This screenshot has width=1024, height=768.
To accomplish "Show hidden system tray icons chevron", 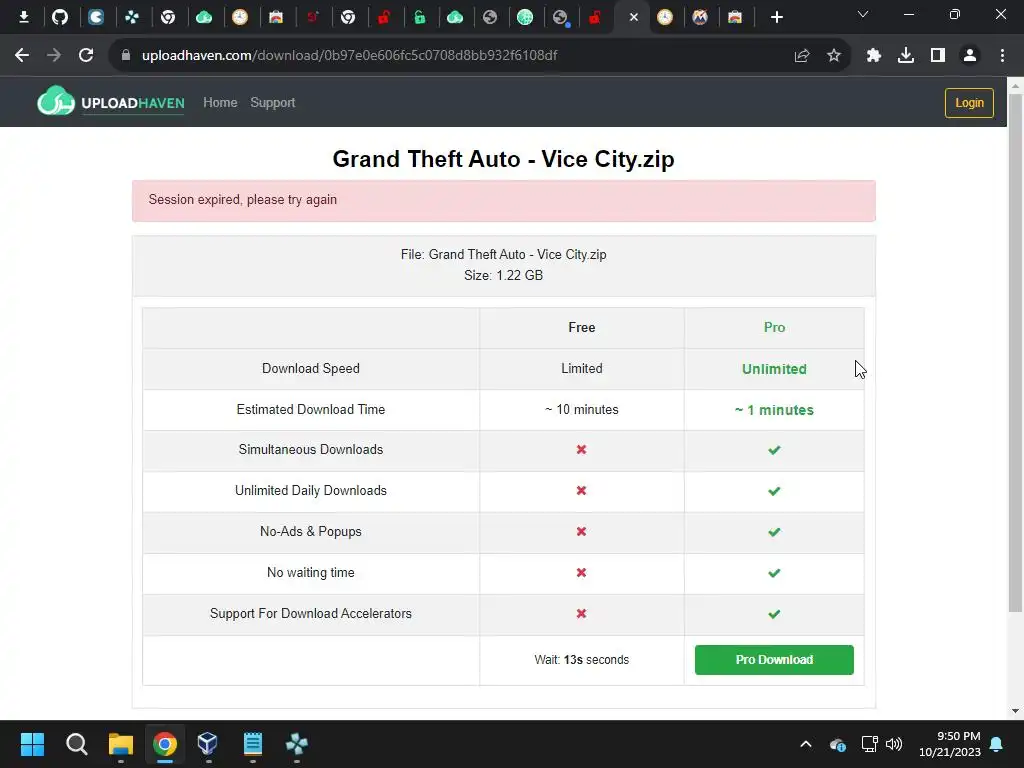I will (x=806, y=744).
